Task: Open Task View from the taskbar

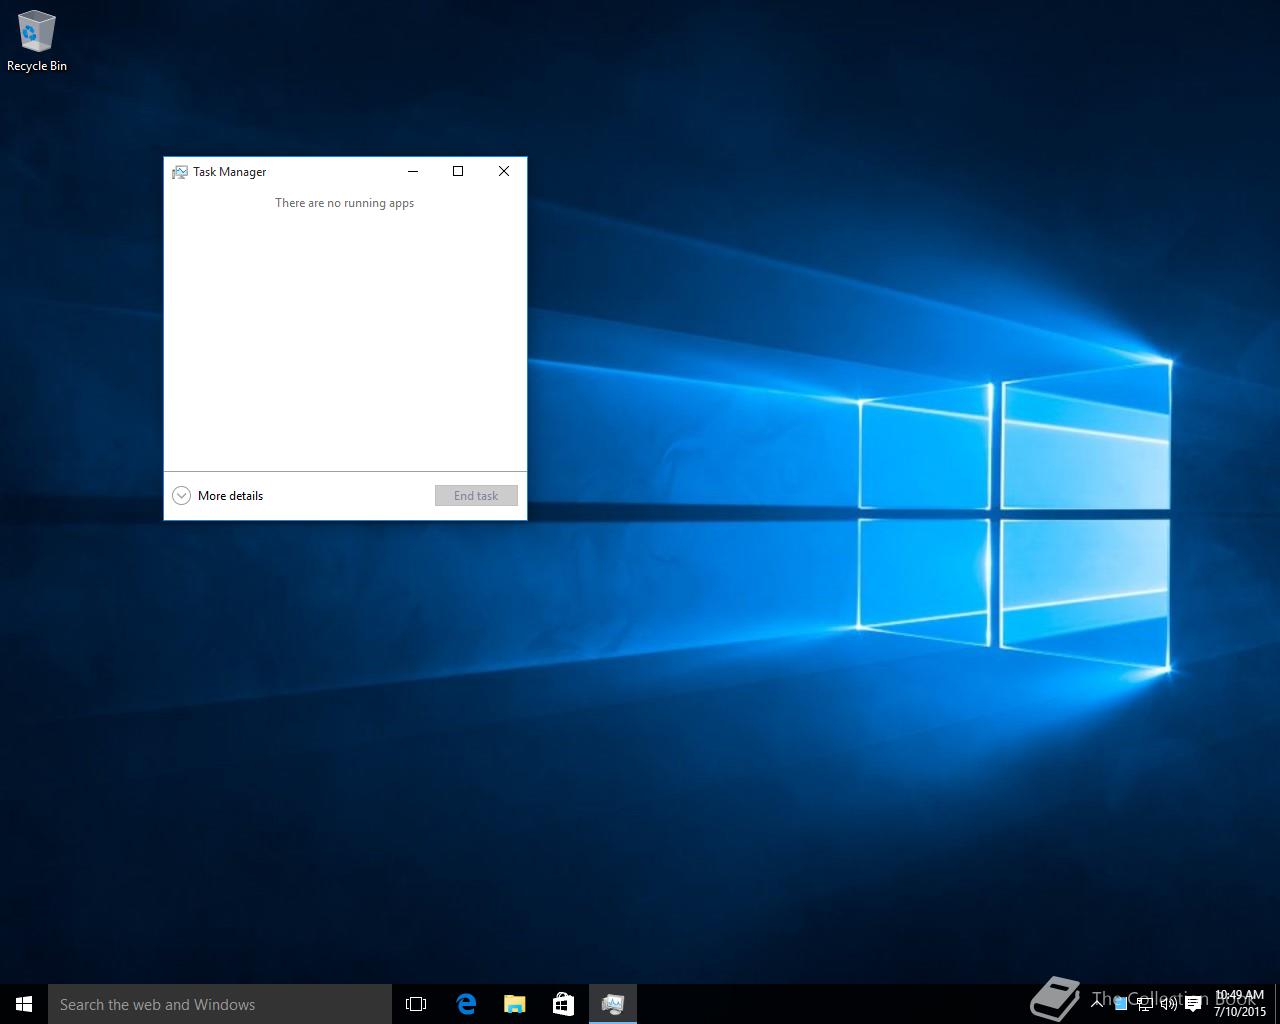Action: pos(416,1004)
